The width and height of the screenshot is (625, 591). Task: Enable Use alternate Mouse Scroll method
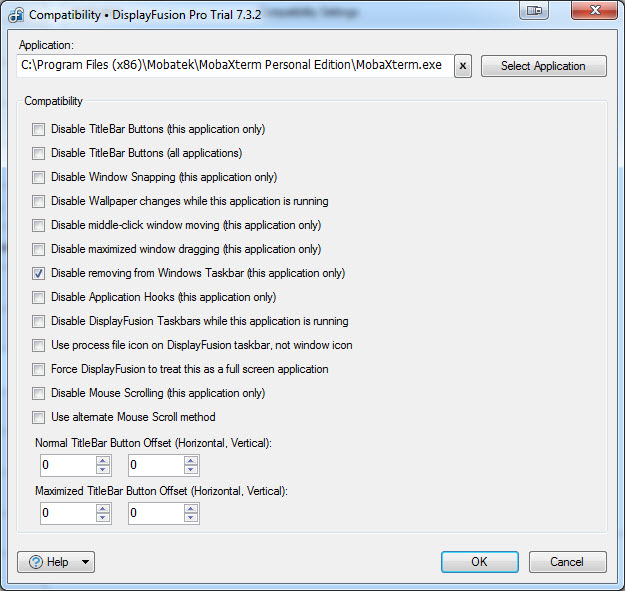[x=38, y=417]
